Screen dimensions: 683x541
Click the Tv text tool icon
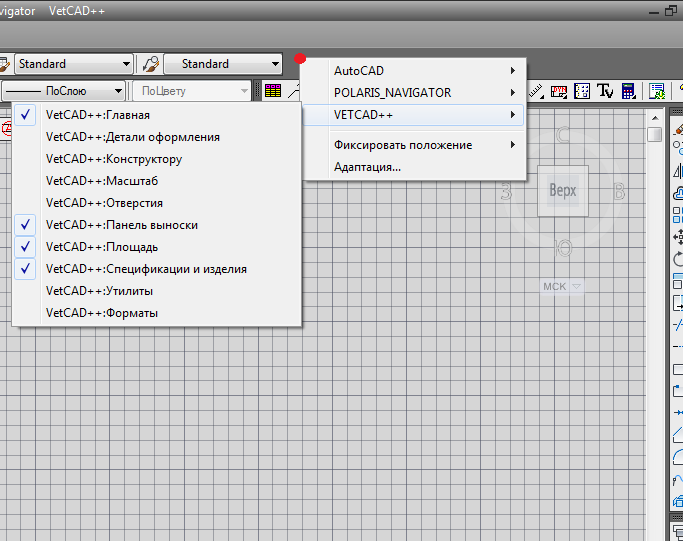click(605, 91)
